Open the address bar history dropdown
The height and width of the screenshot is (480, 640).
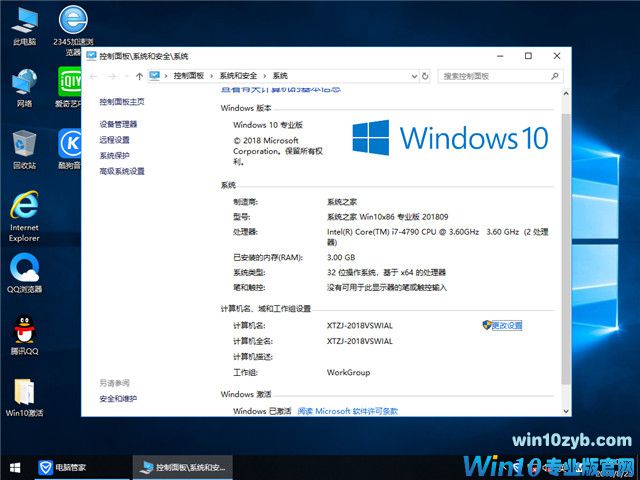[x=414, y=76]
